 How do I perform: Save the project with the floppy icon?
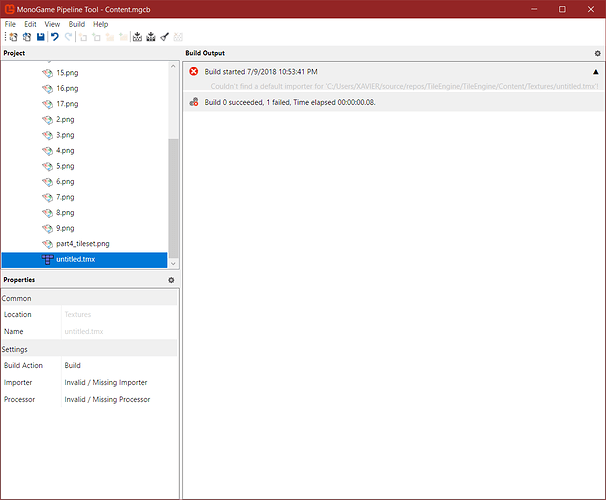pos(41,37)
